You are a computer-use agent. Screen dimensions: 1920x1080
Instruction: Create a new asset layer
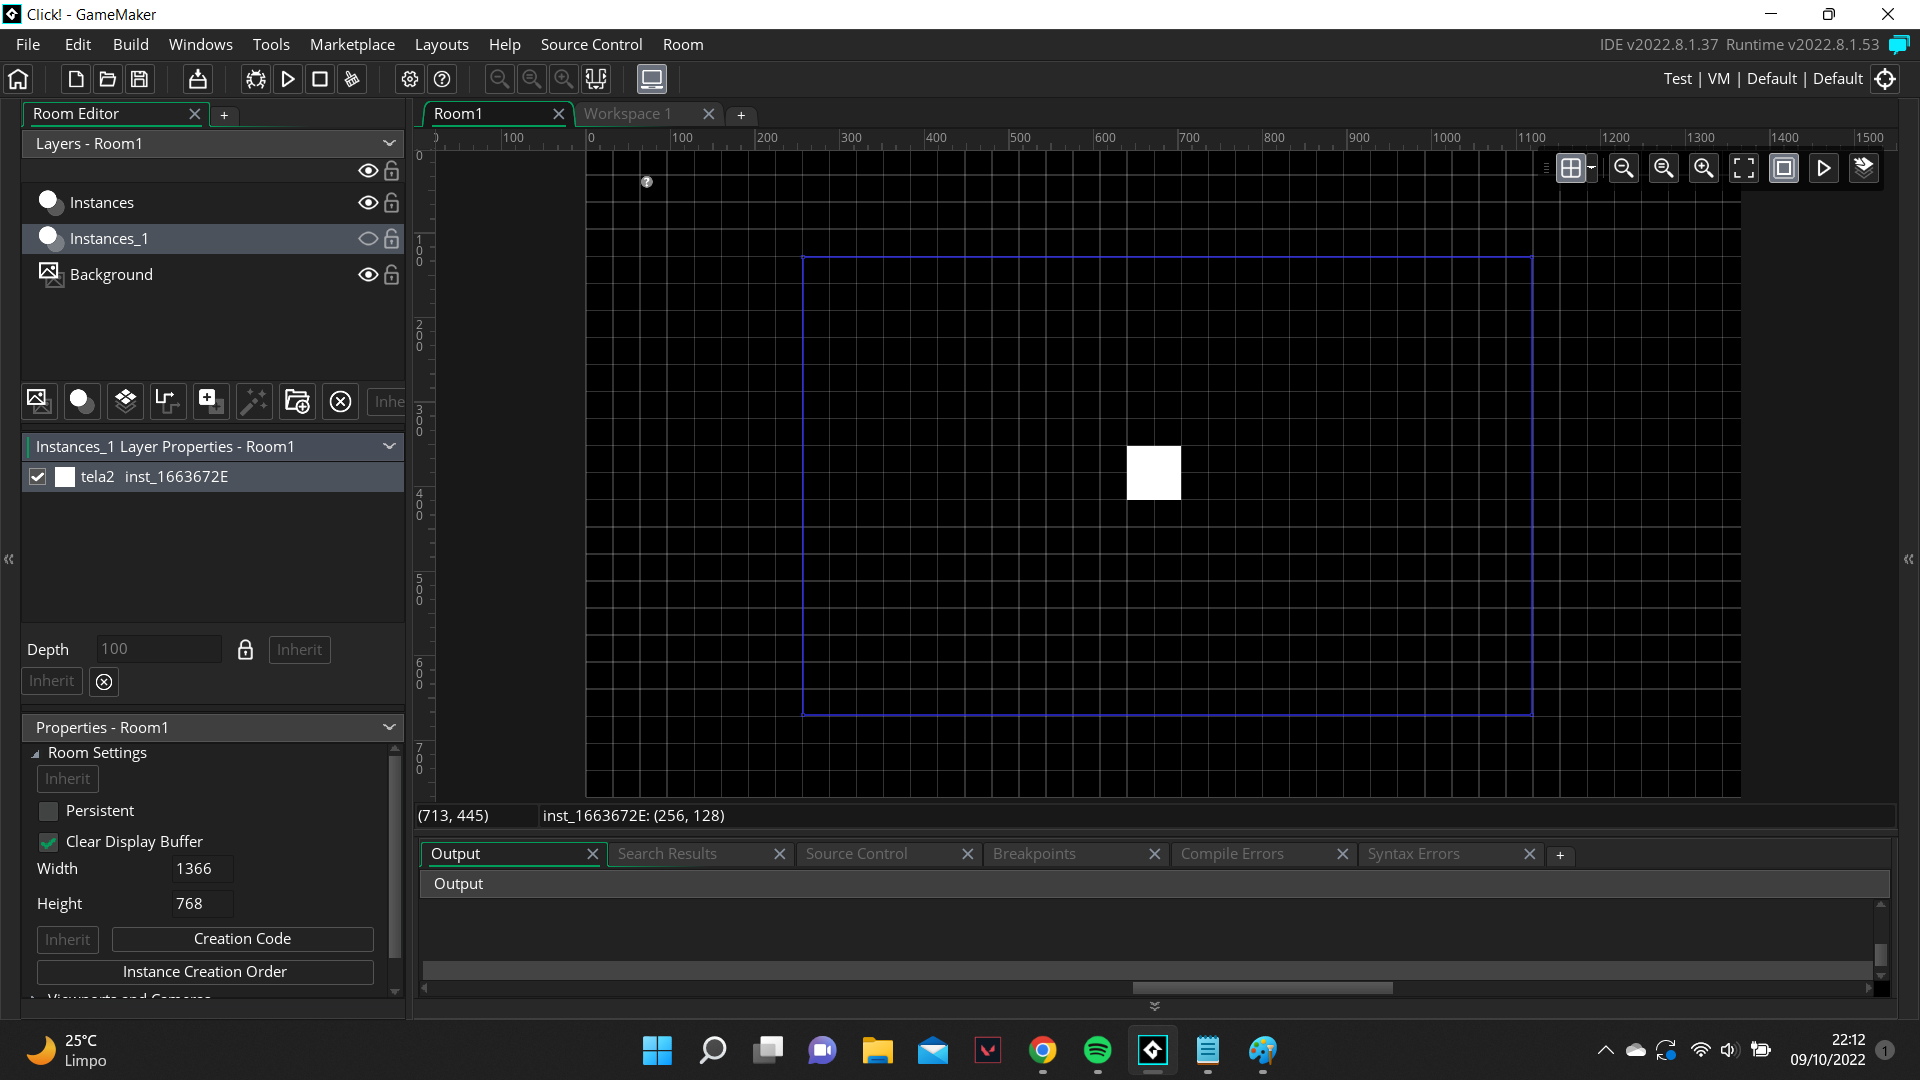211,401
